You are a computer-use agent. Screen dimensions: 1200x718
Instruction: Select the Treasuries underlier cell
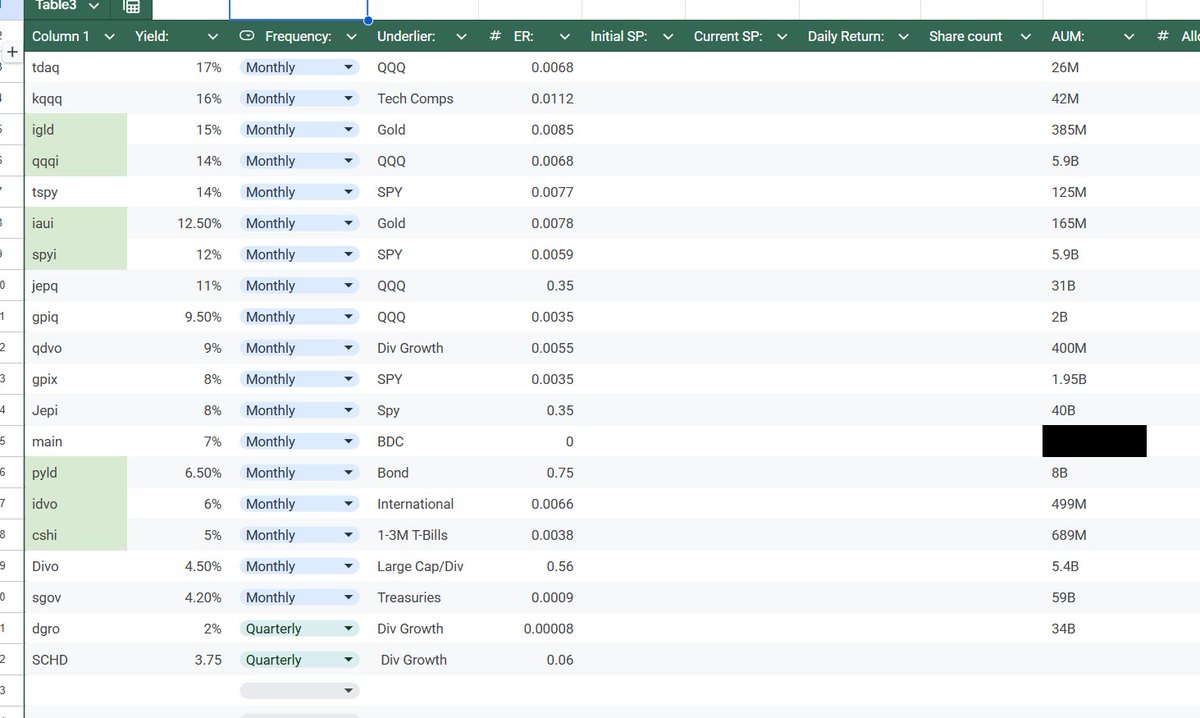click(x=424, y=598)
